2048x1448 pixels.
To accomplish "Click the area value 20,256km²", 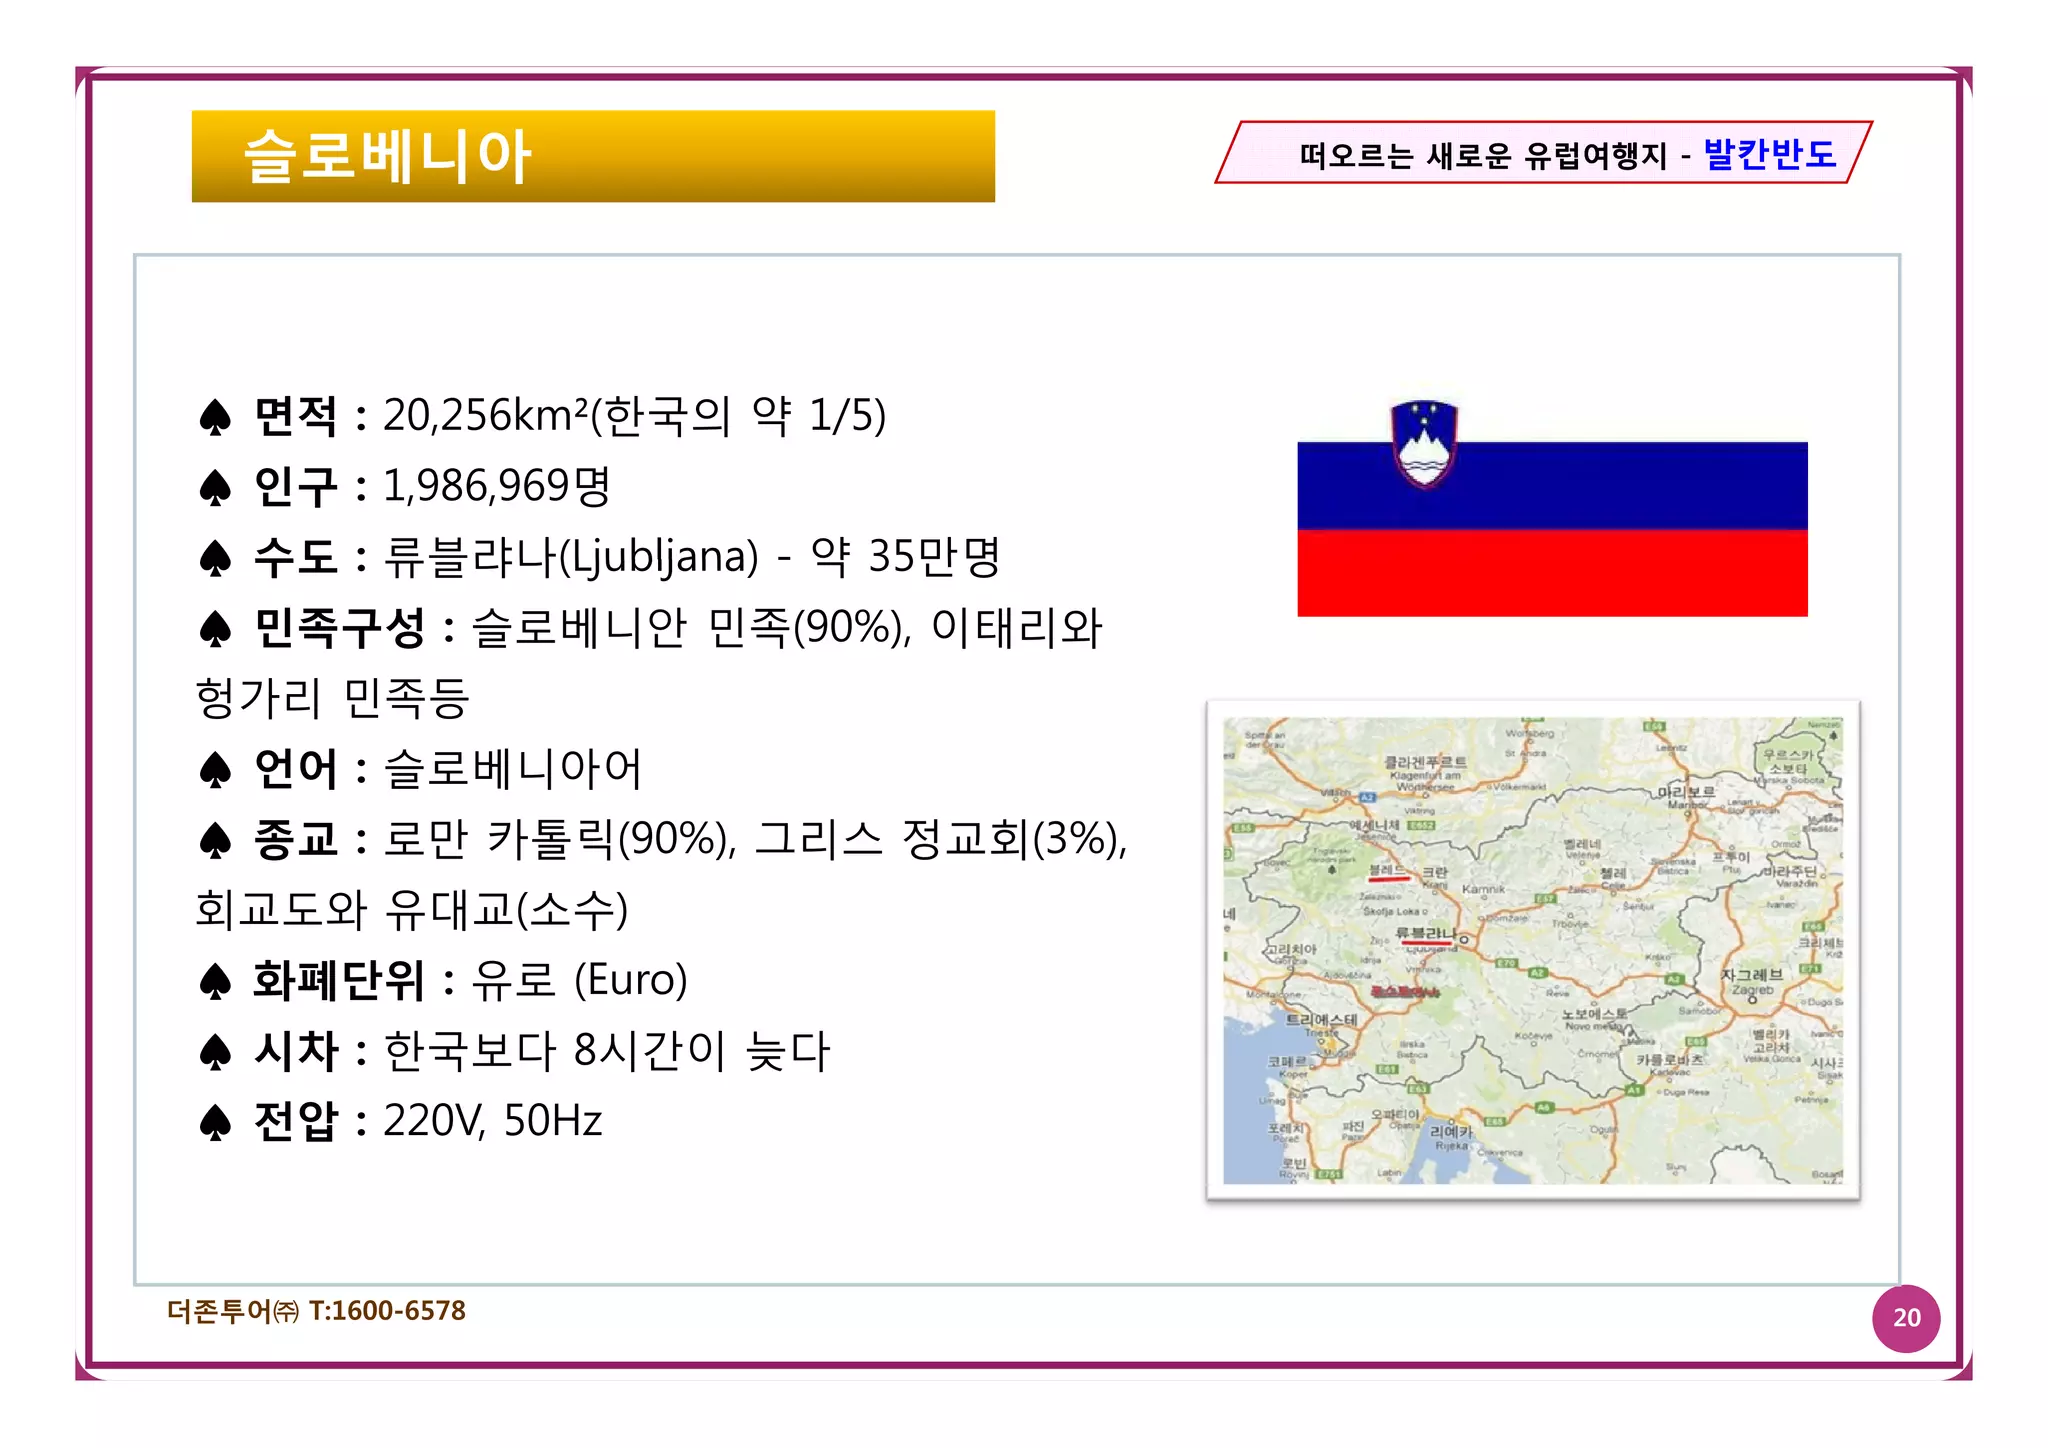I will (486, 415).
